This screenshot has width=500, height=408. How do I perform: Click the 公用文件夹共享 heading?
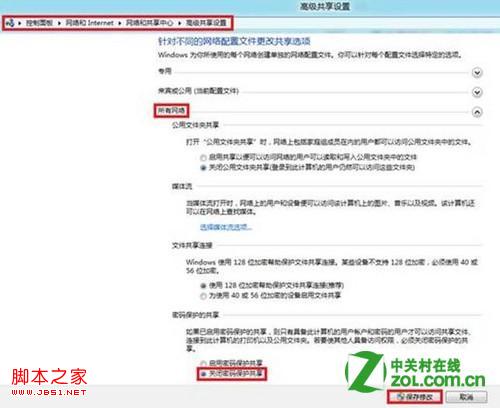click(x=195, y=125)
